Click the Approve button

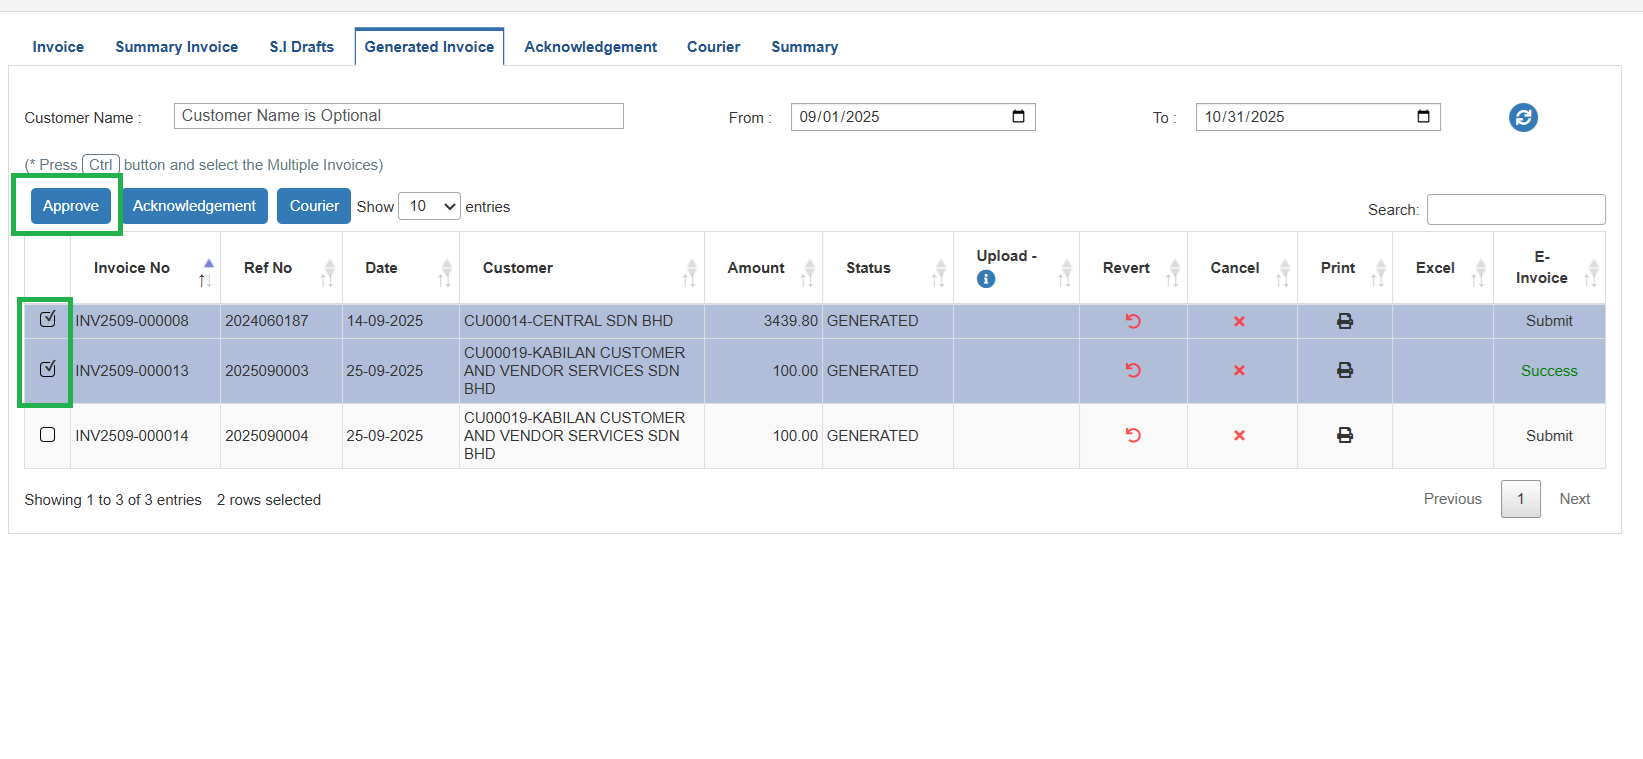(x=71, y=206)
